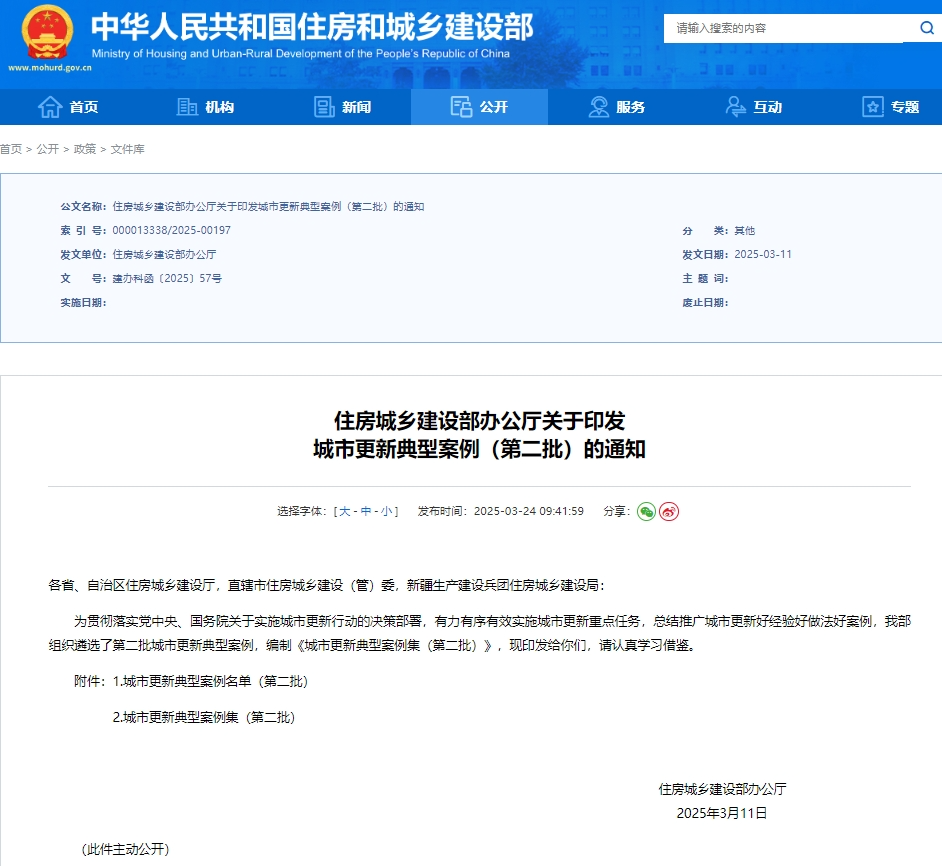This screenshot has width=942, height=866.
Task: Open 政策 breadcrumb link
Action: pos(85,149)
